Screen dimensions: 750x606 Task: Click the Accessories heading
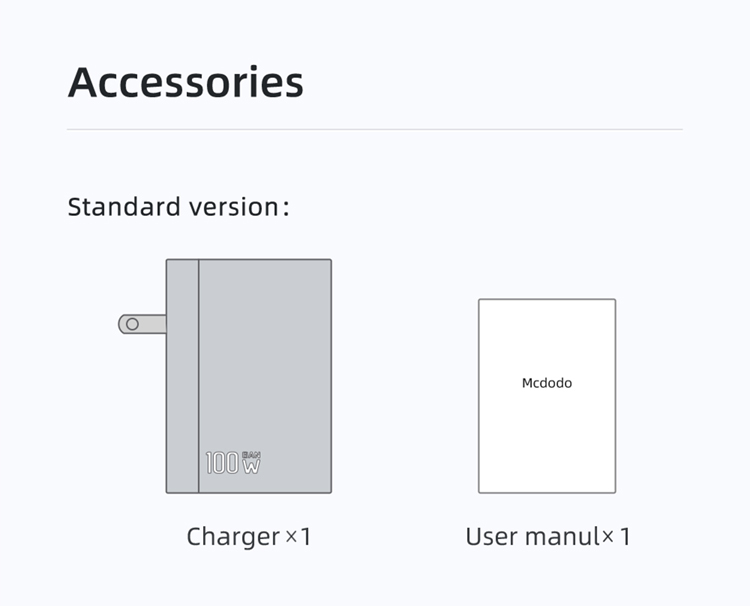(186, 82)
